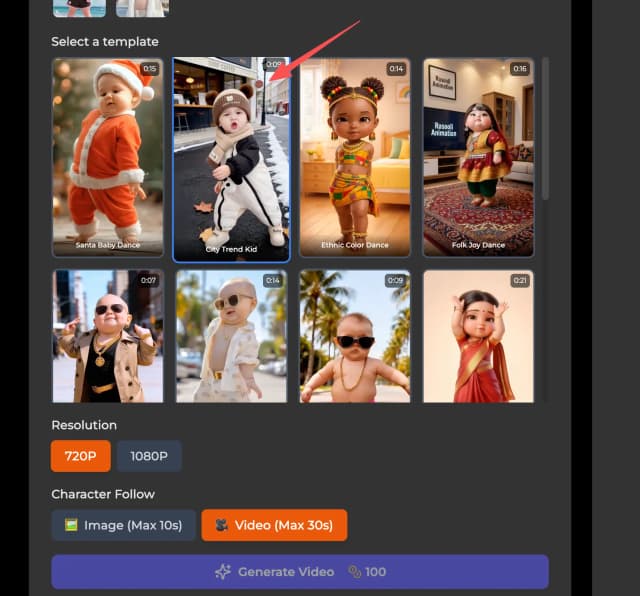Image resolution: width=640 pixels, height=596 pixels.
Task: Select the City Trend Kid template
Action: point(231,159)
